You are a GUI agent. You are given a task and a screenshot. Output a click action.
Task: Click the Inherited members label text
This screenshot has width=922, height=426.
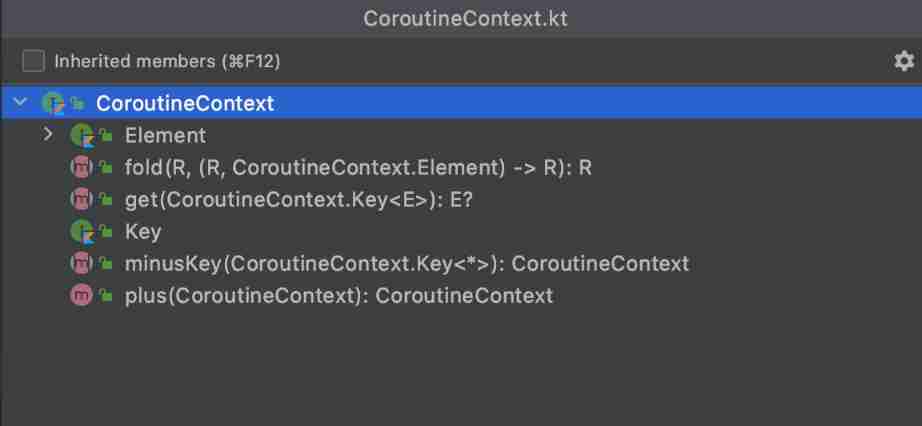click(167, 61)
